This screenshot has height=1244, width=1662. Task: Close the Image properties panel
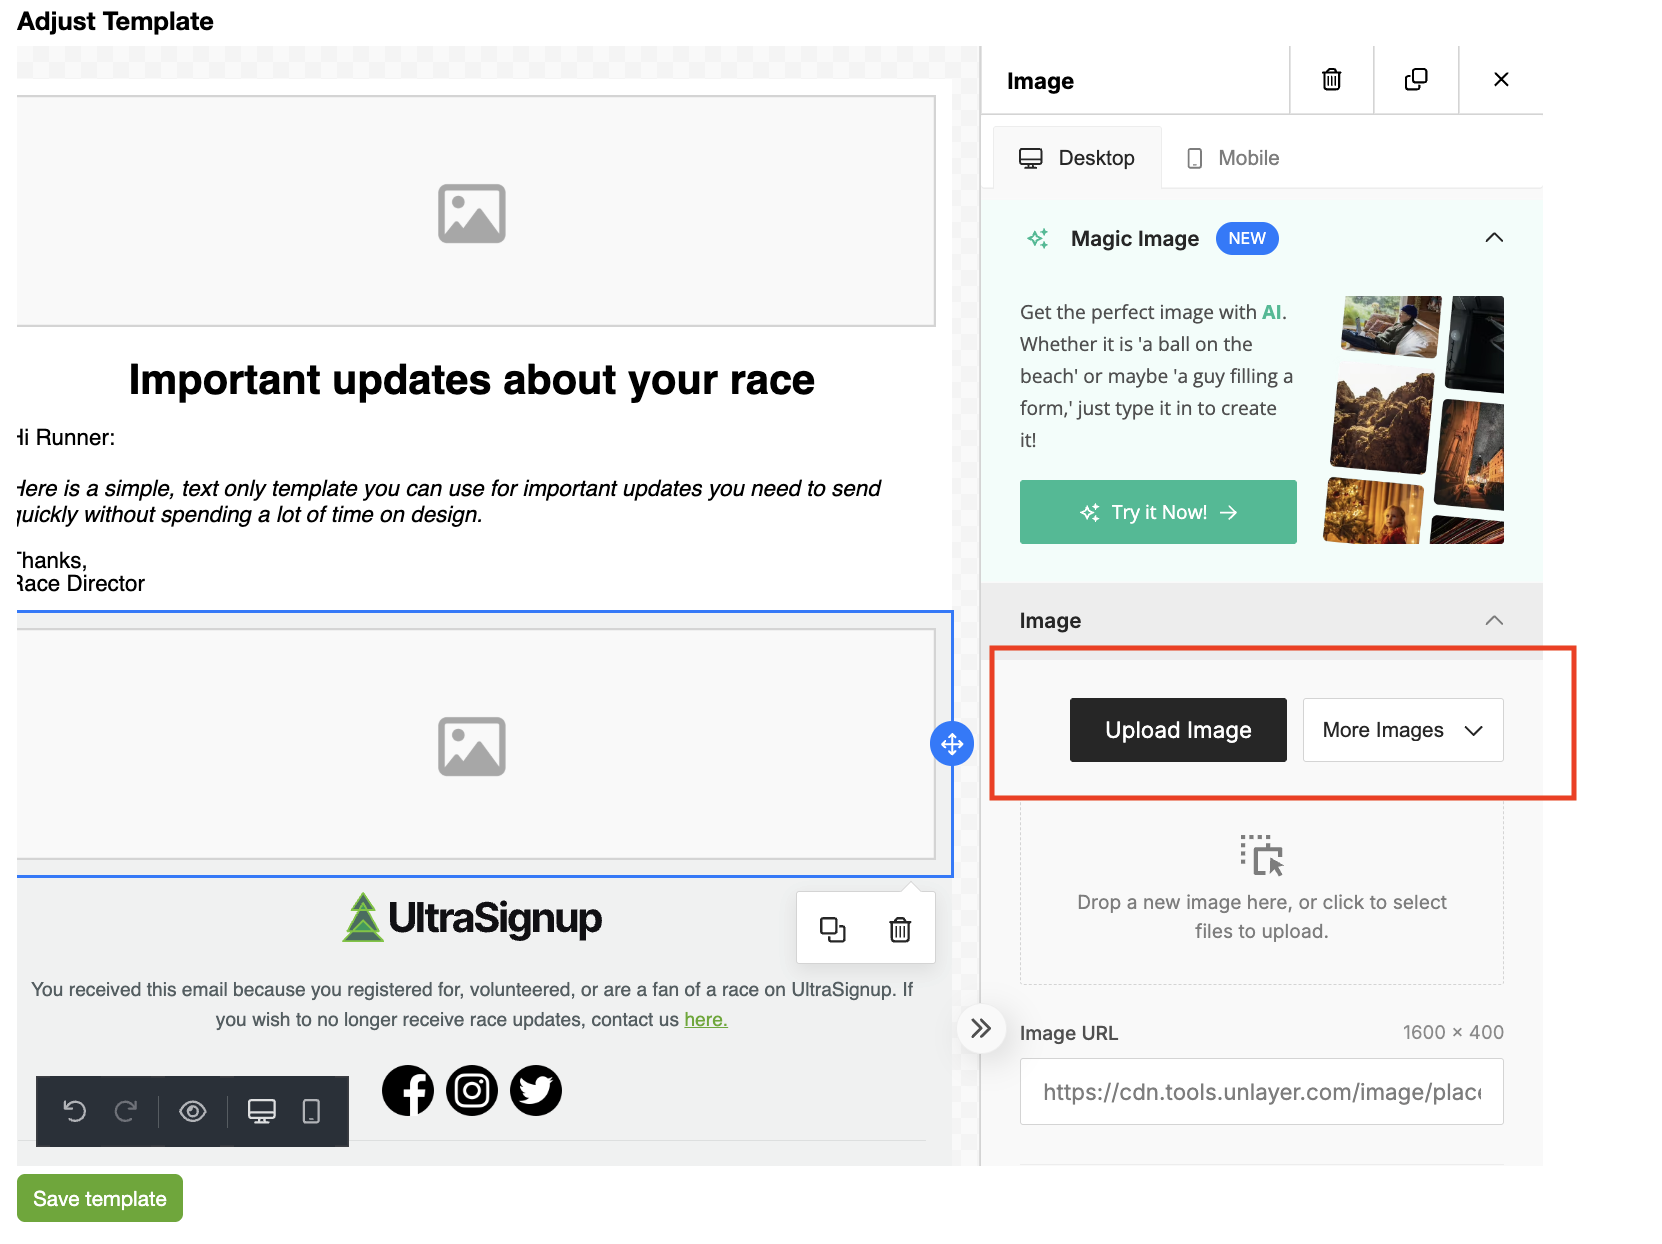(1501, 80)
